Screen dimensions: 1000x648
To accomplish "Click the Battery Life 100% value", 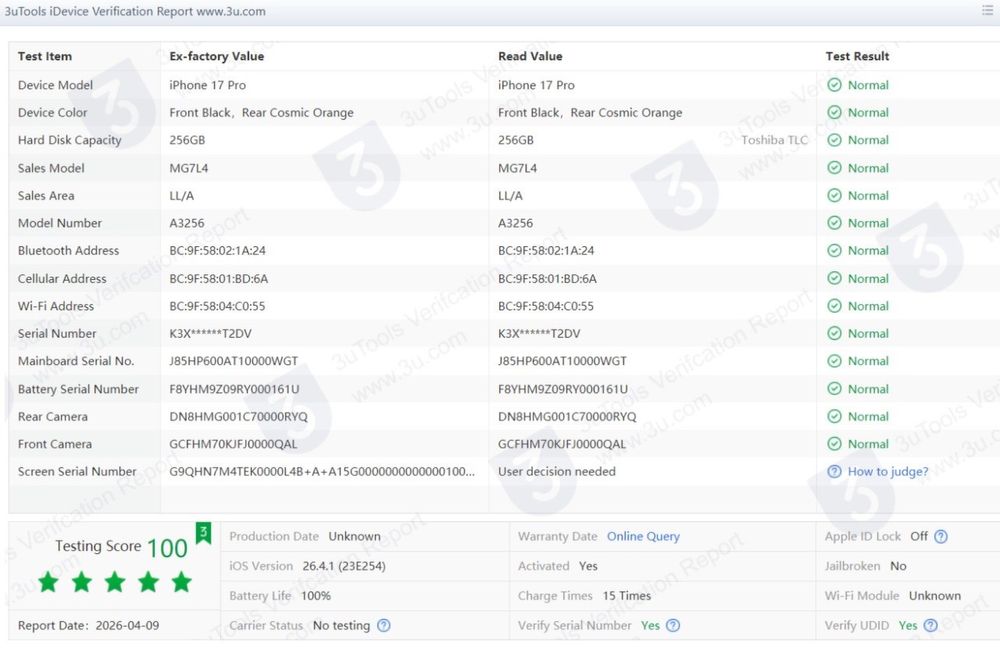I will tap(316, 595).
